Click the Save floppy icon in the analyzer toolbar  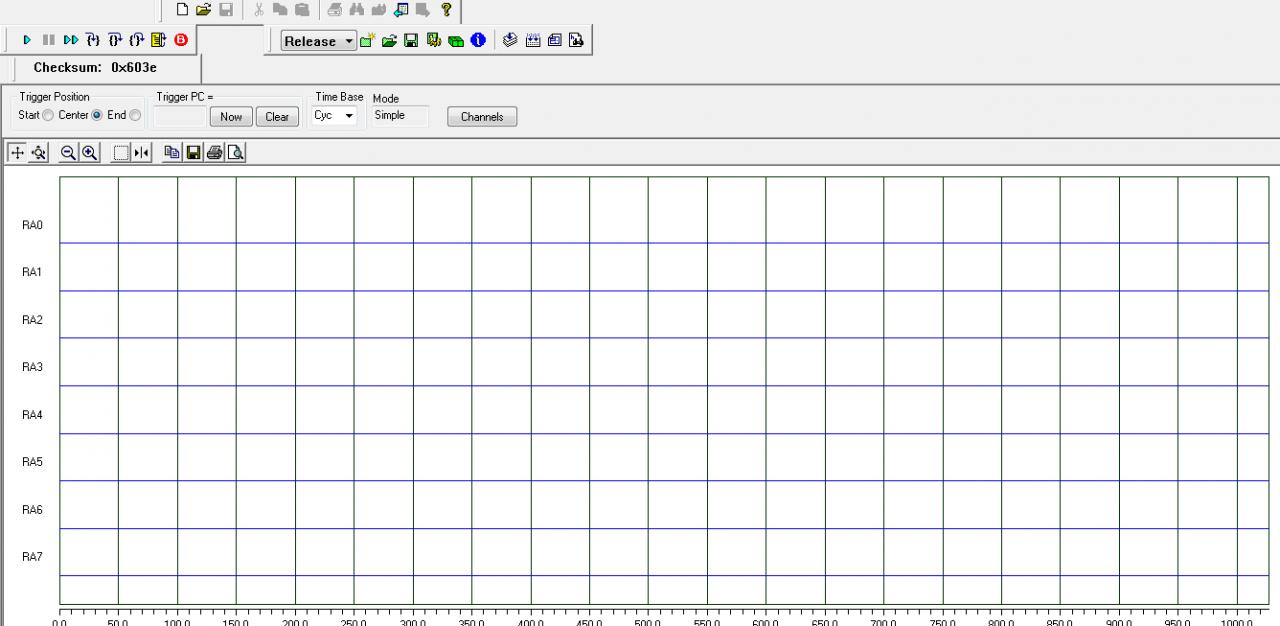pos(193,152)
